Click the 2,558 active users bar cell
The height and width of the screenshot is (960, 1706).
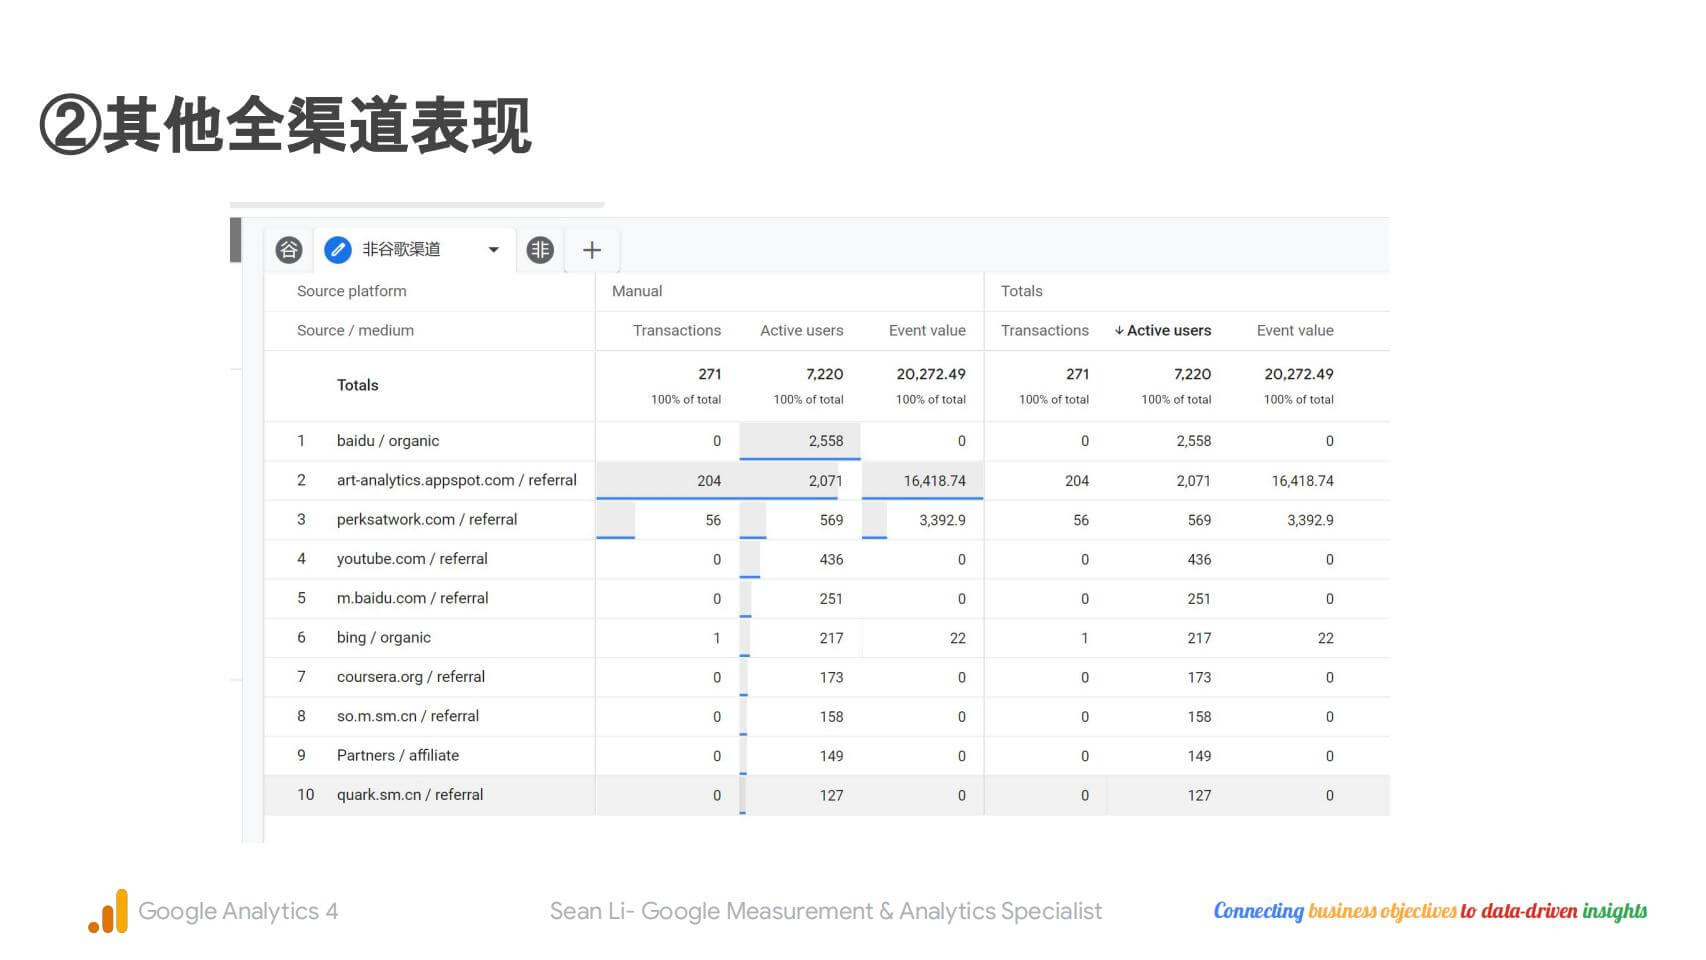[800, 441]
